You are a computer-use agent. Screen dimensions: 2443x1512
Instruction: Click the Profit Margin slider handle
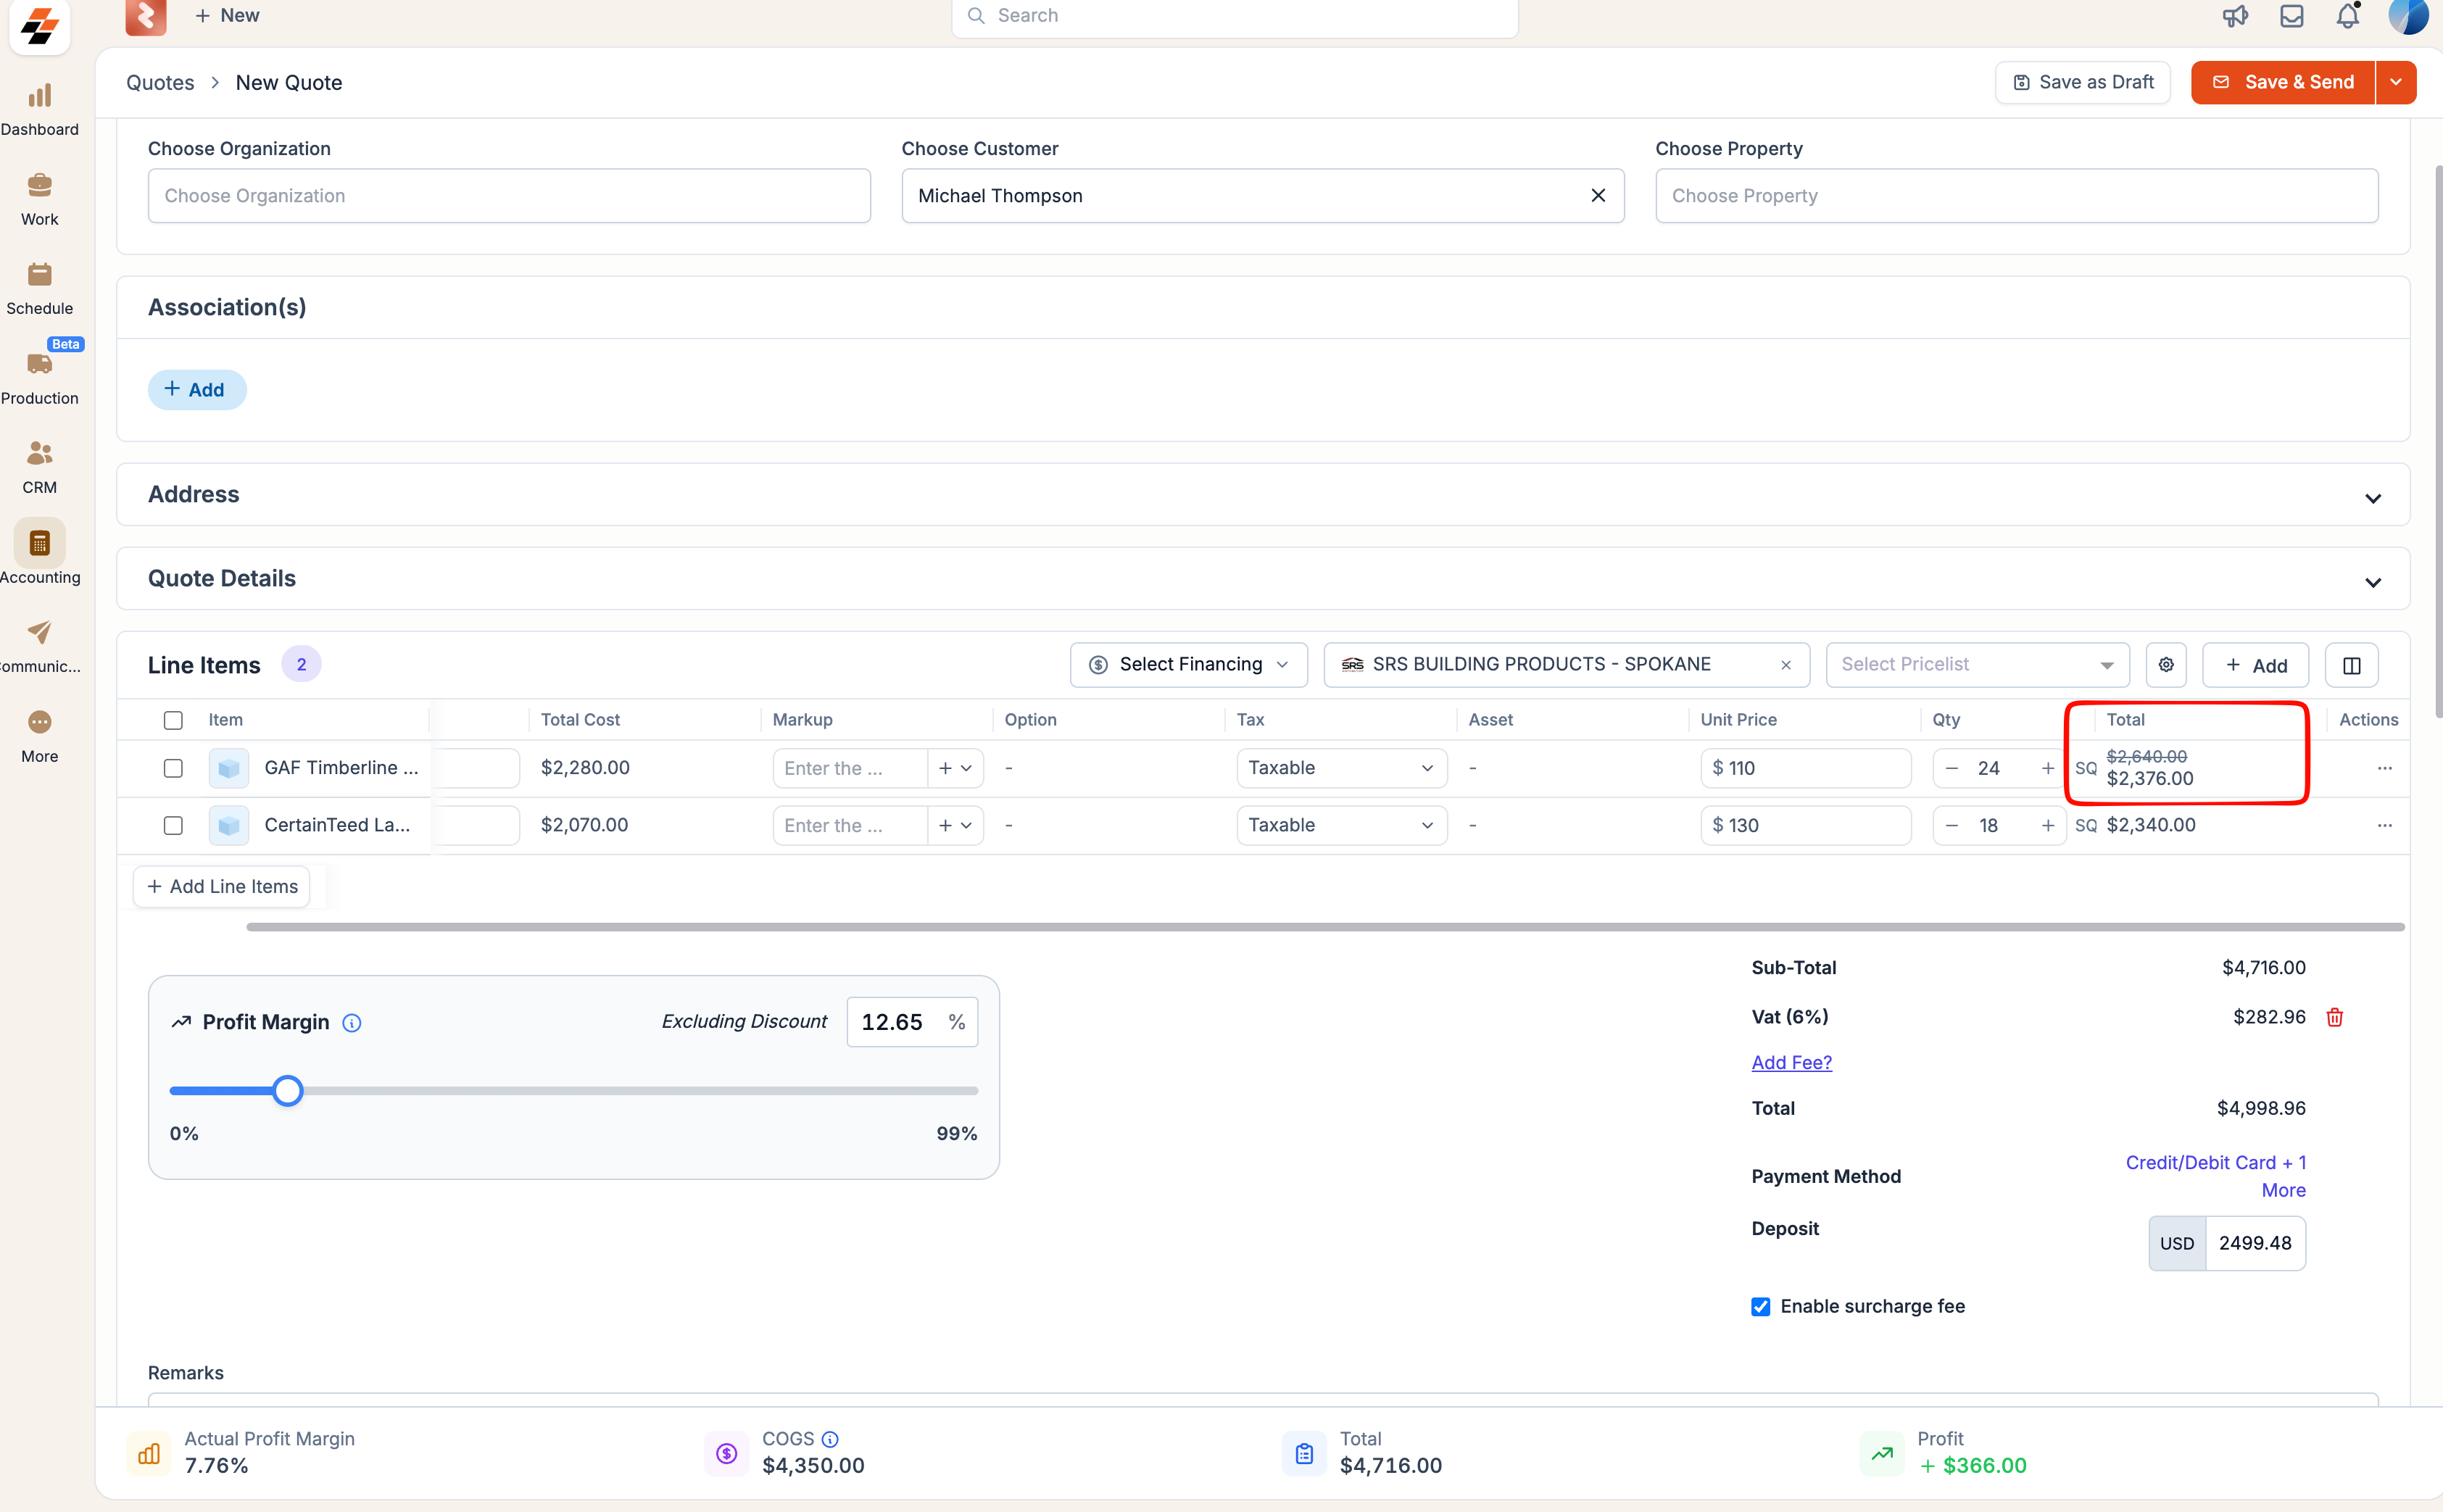(288, 1091)
